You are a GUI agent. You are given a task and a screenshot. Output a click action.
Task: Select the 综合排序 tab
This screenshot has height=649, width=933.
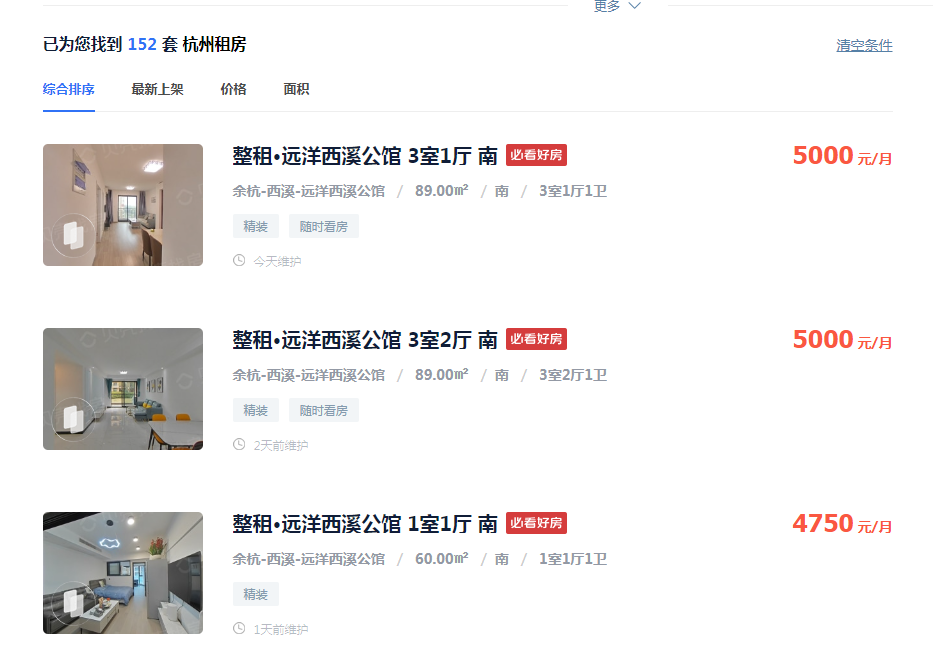pyautogui.click(x=68, y=89)
